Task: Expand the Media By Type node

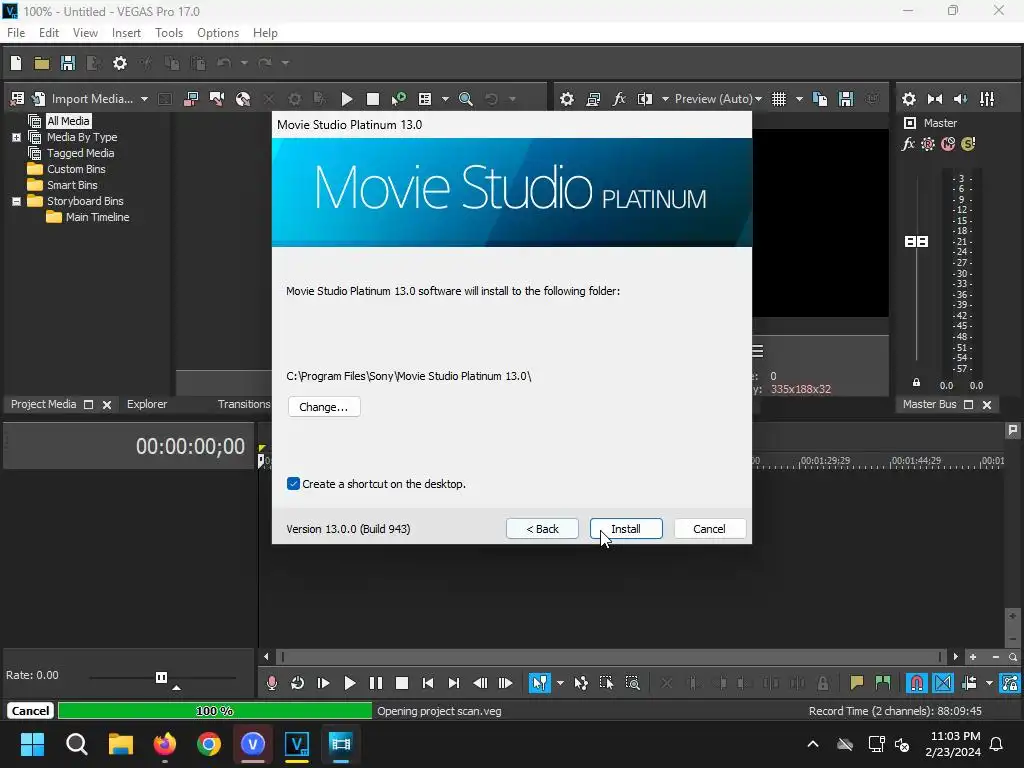Action: click(16, 137)
